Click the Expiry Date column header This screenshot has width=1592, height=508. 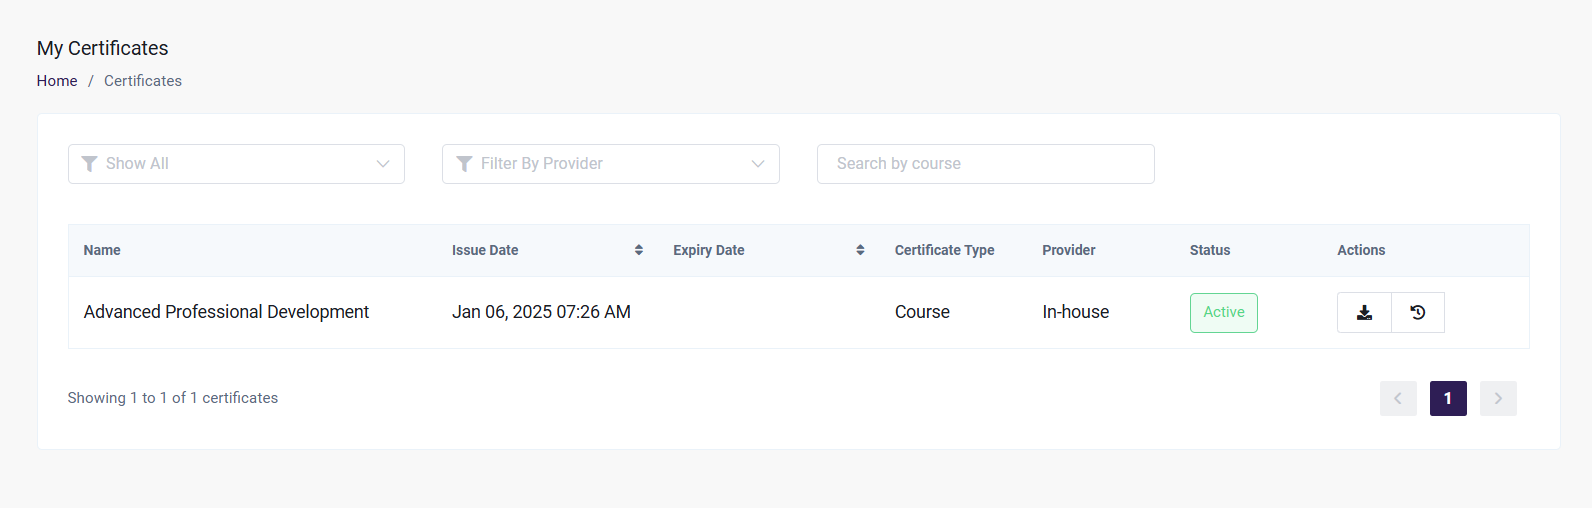pyautogui.click(x=709, y=250)
